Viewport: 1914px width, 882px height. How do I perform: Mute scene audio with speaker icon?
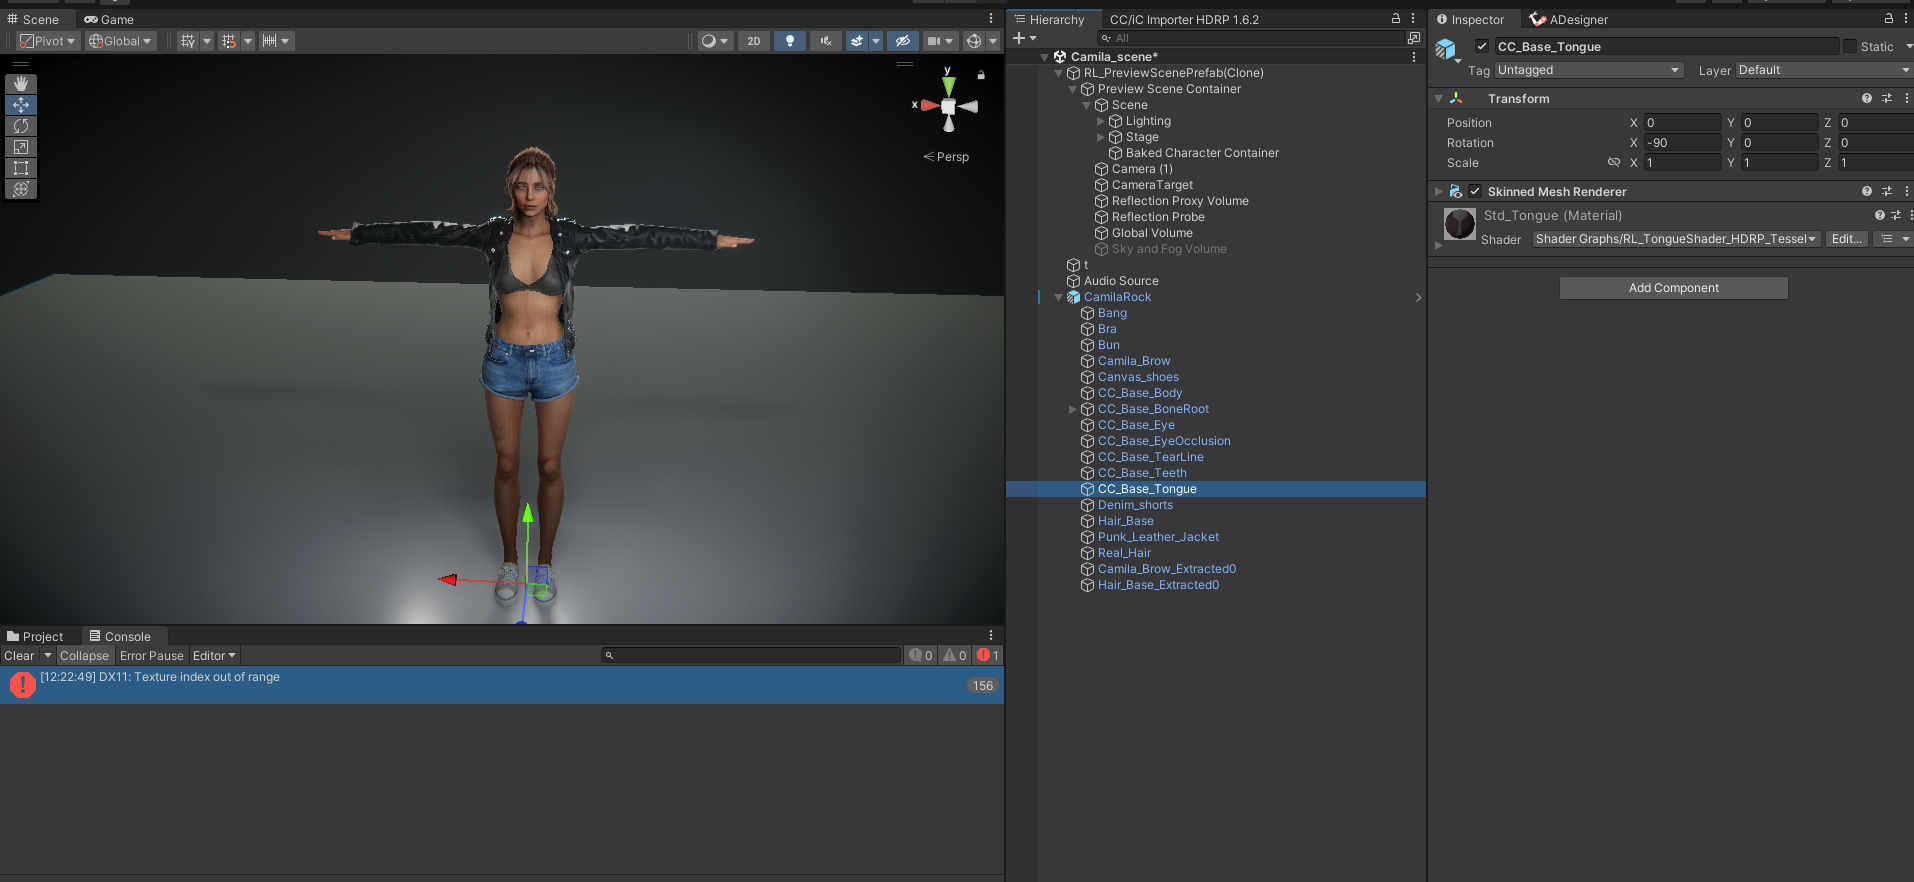826,41
